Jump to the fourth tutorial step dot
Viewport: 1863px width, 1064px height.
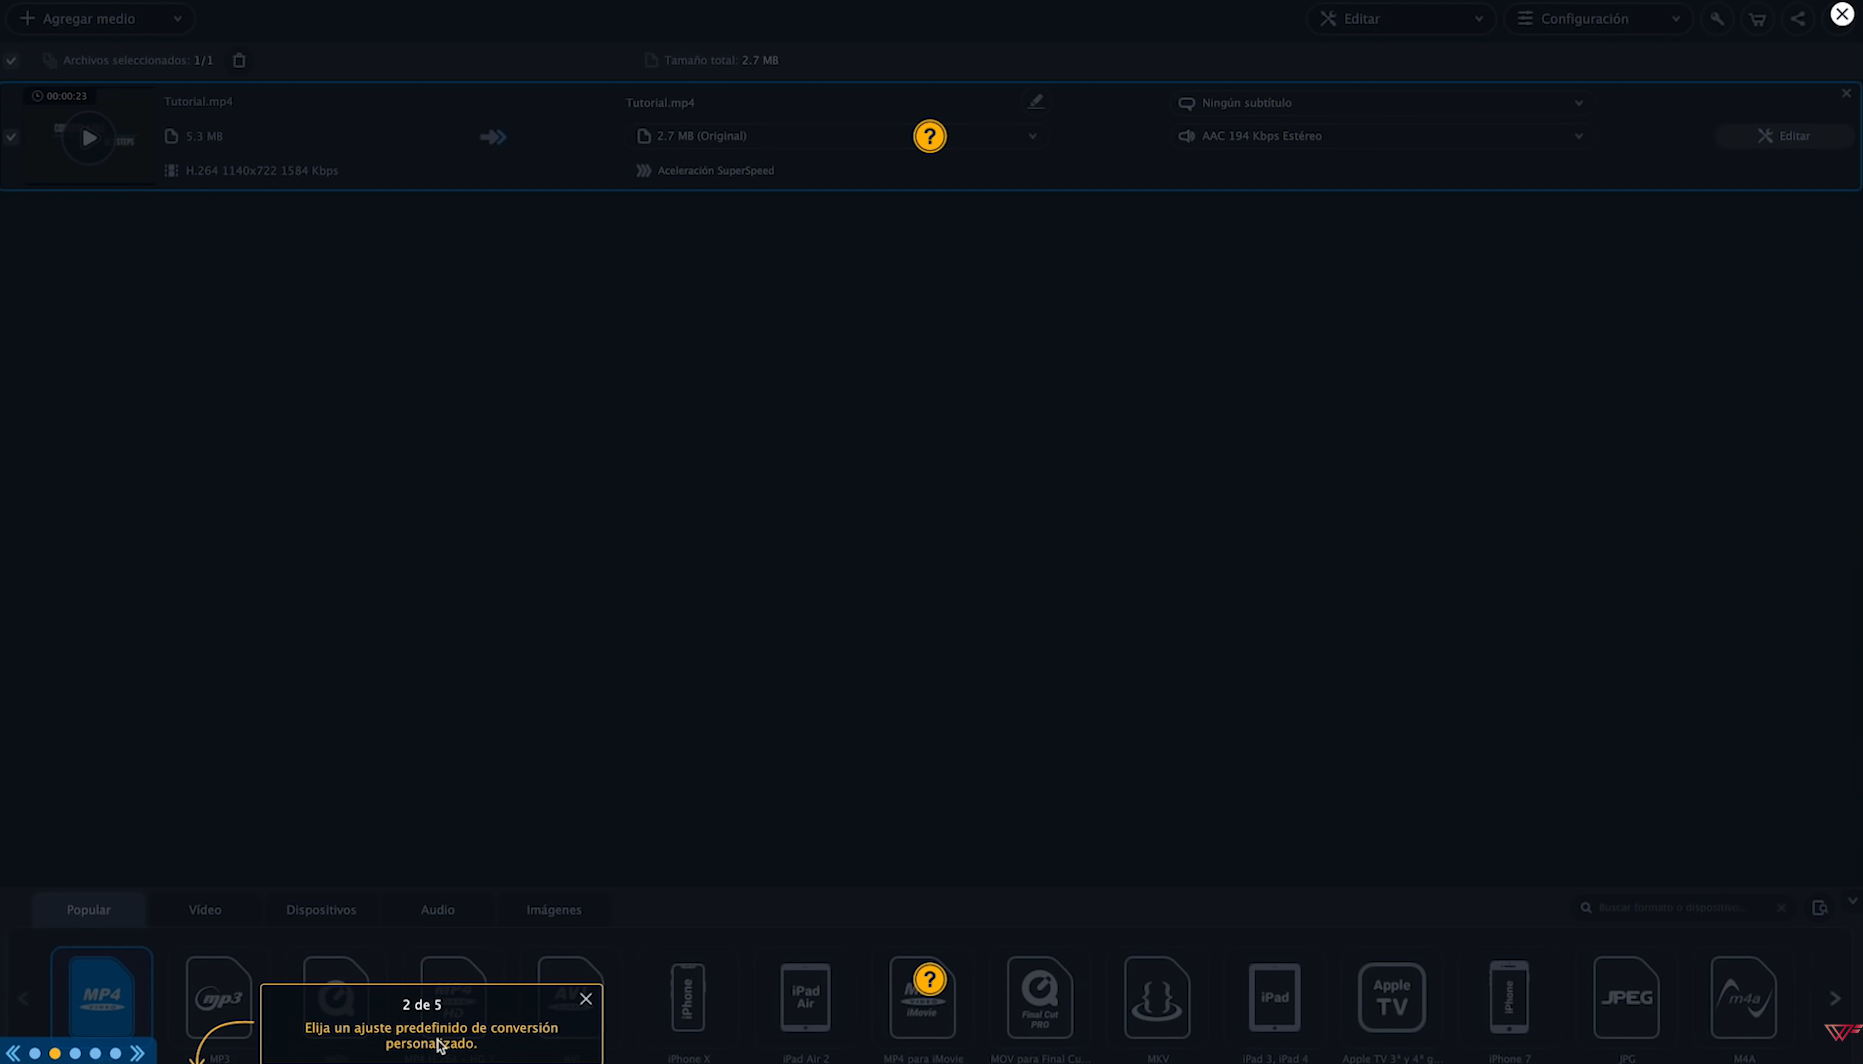click(x=95, y=1053)
